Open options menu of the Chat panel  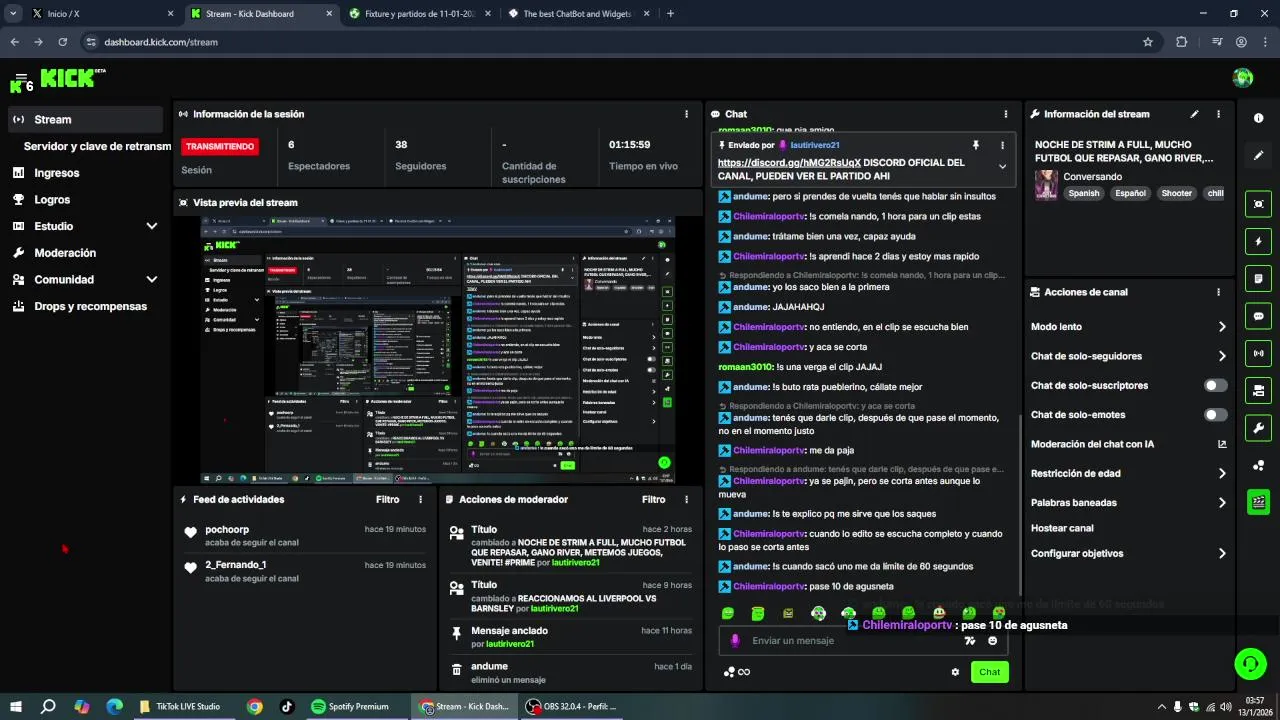point(1006,114)
